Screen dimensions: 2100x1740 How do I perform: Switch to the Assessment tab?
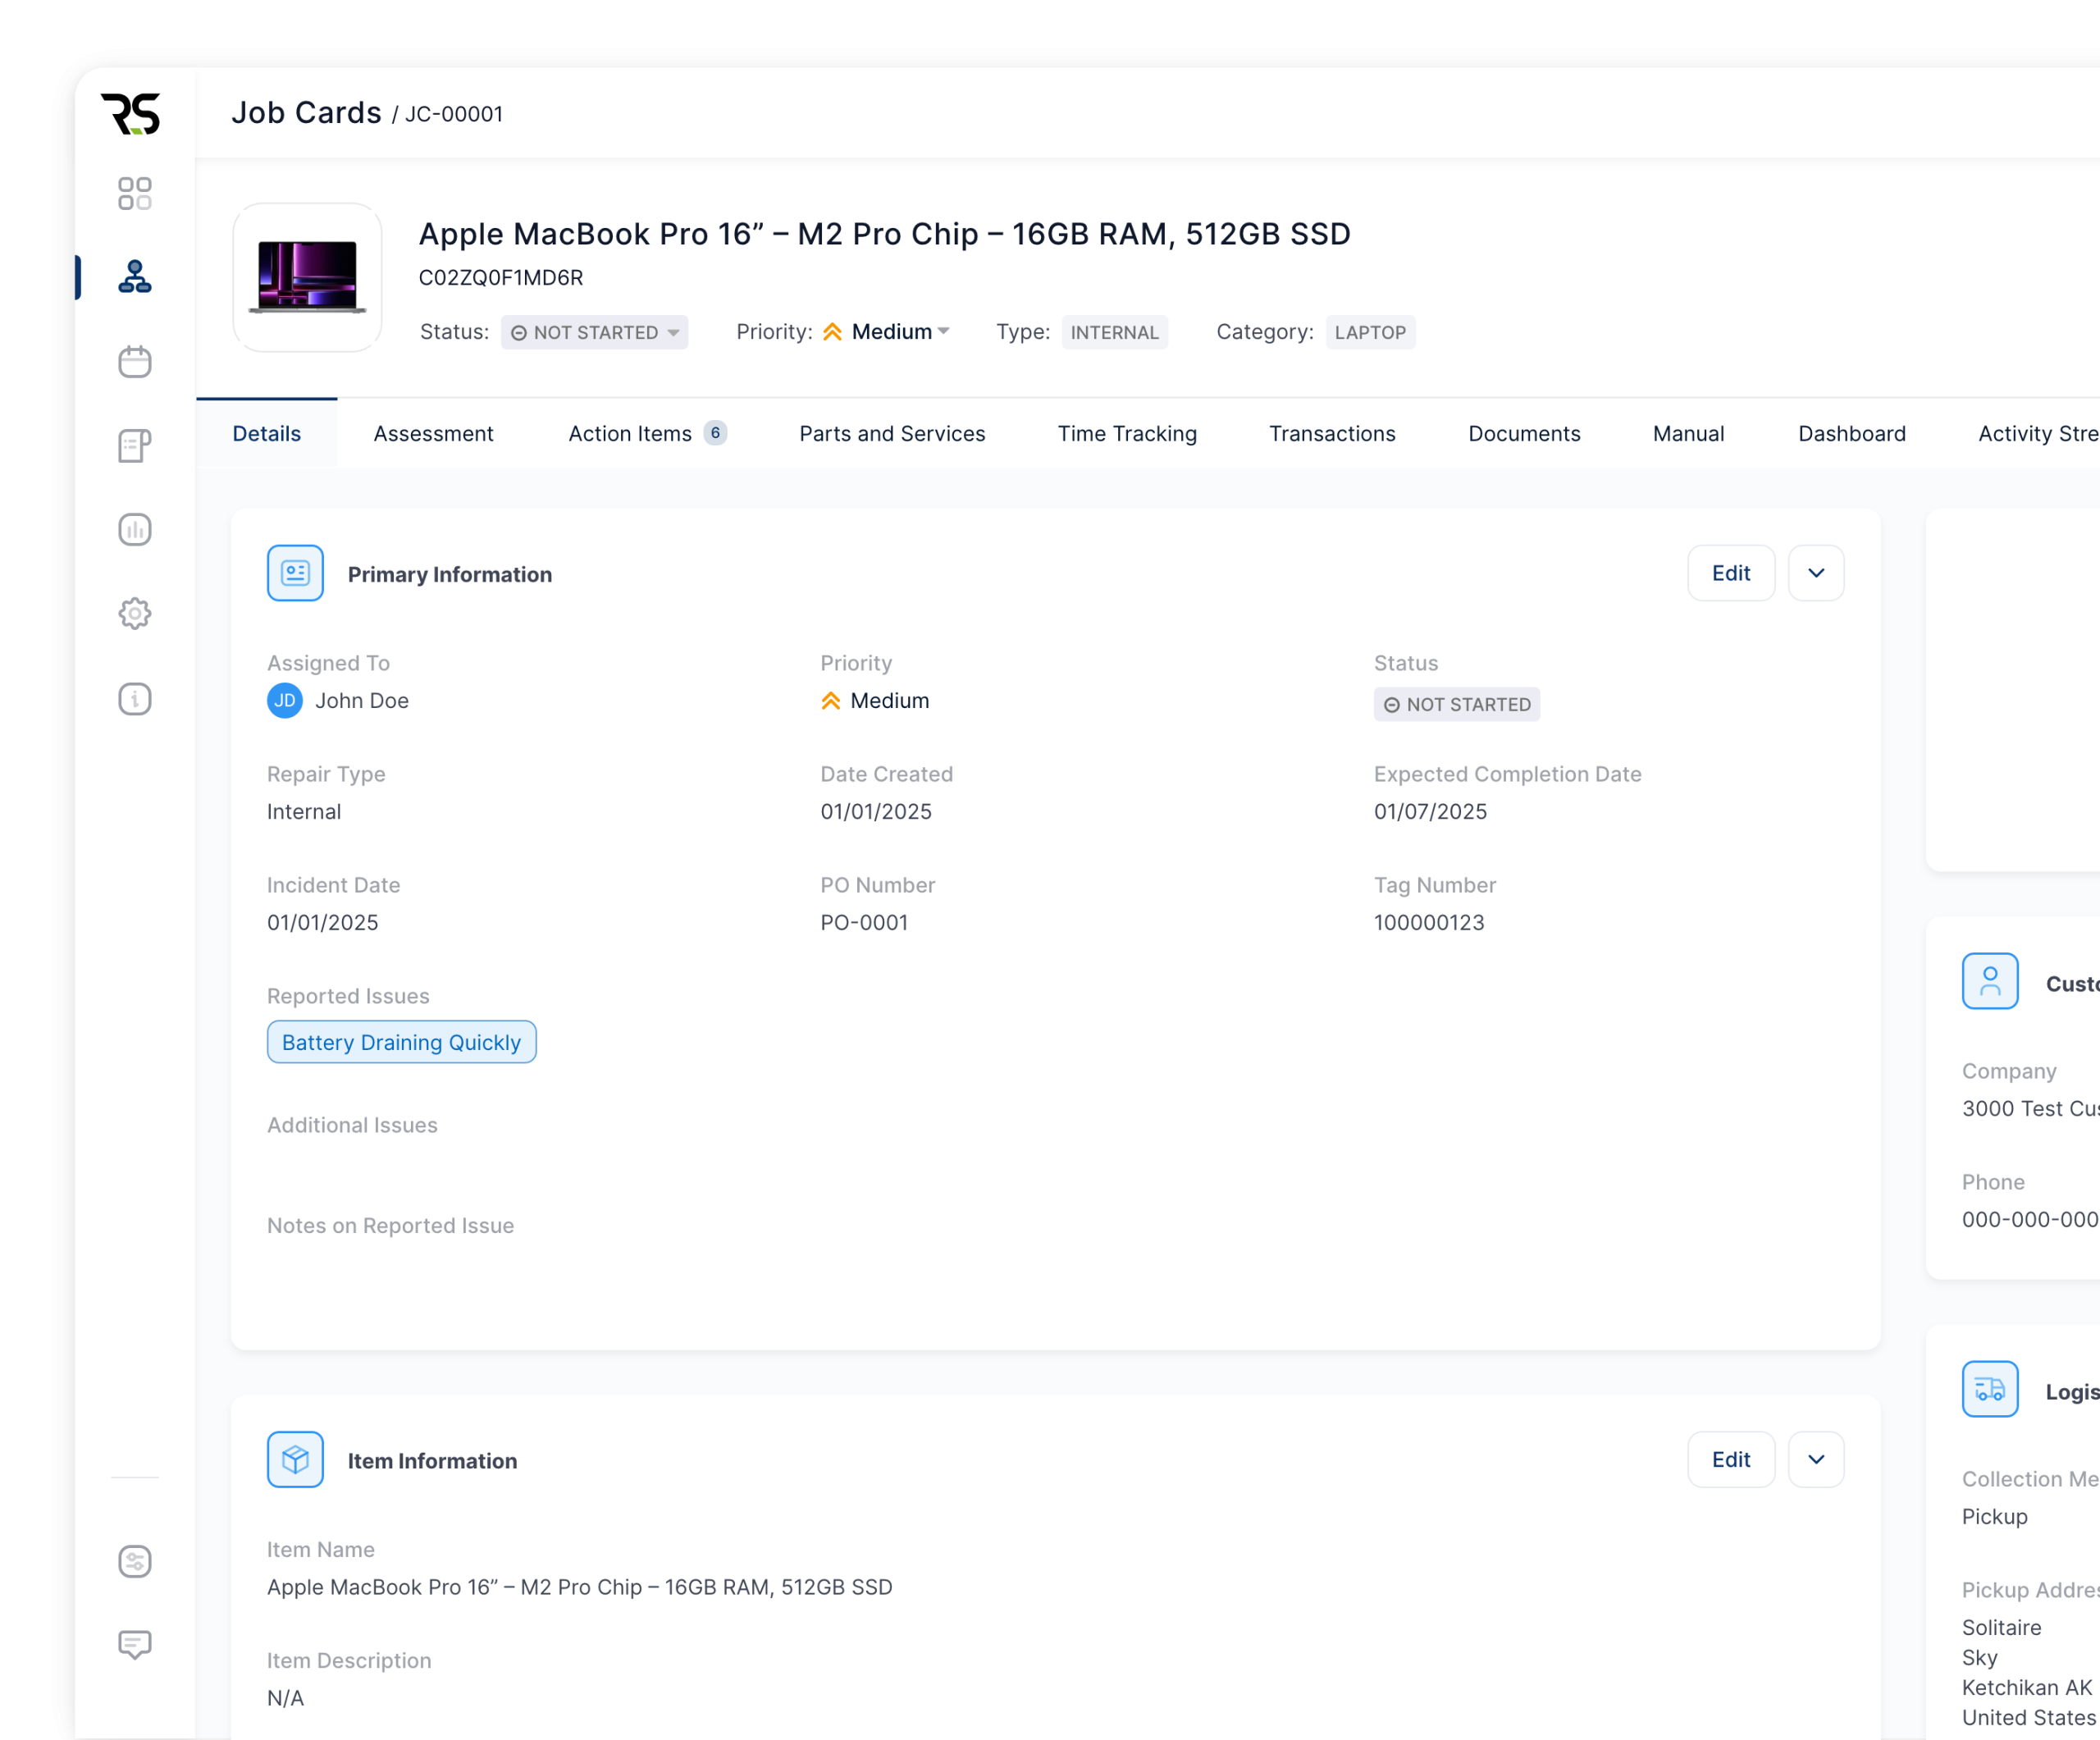click(x=433, y=433)
